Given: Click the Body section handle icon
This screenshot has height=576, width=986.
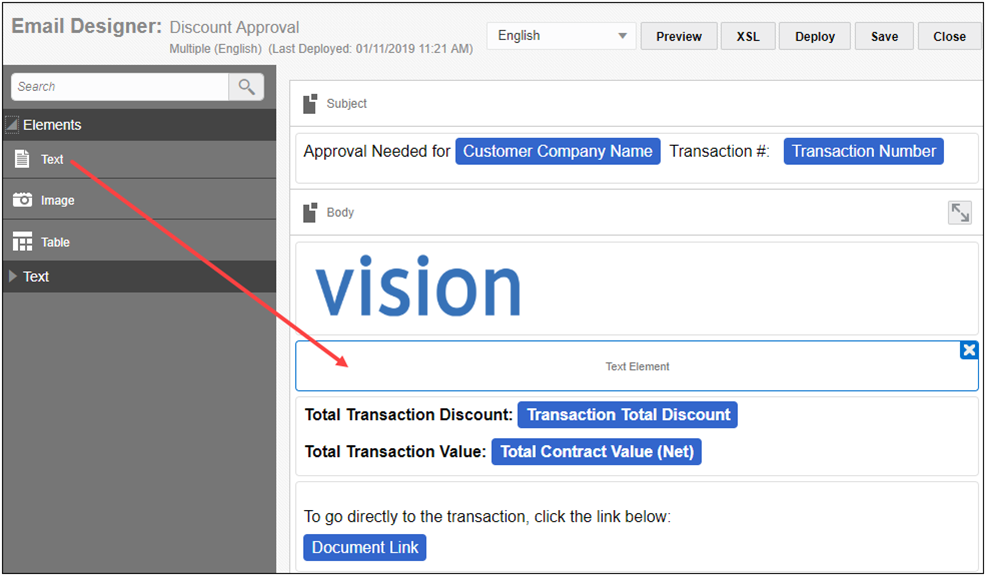Looking at the screenshot, I should point(308,212).
